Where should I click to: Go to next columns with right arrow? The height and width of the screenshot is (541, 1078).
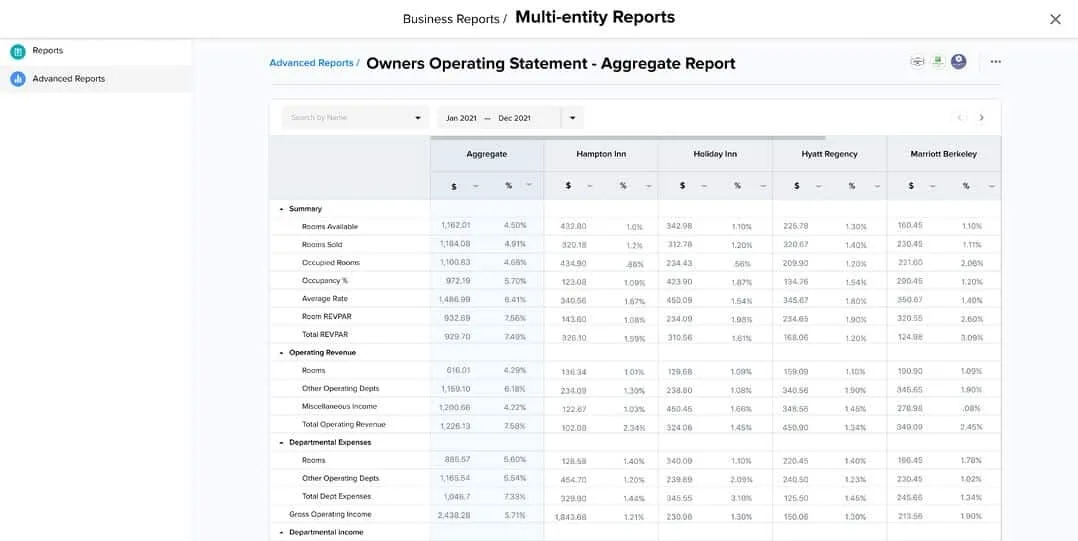pyautogui.click(x=981, y=118)
